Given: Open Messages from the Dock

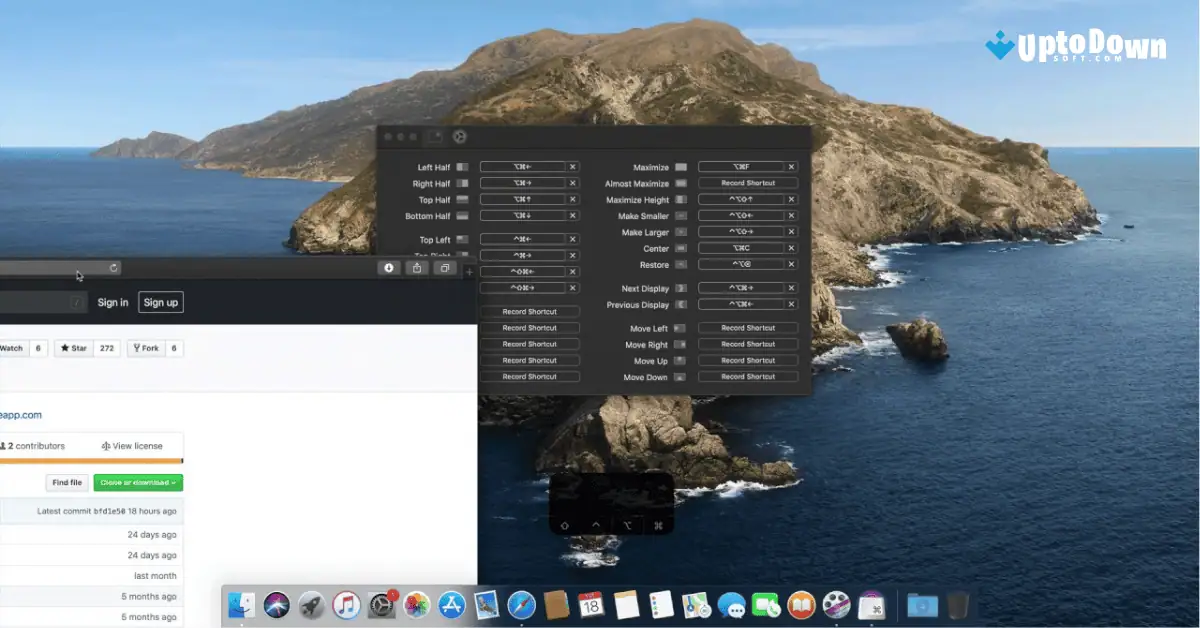Looking at the screenshot, I should pyautogui.click(x=730, y=605).
